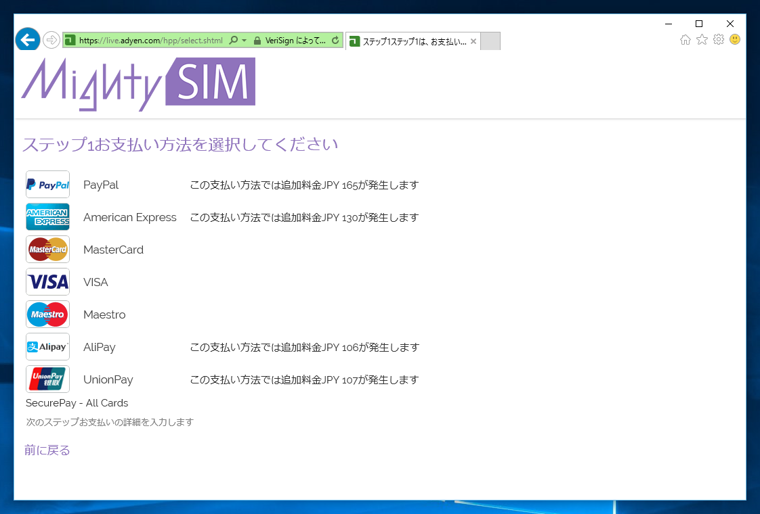Click AliPay JPY 106 surcharge notice
Image resolution: width=760 pixels, height=514 pixels.
(x=304, y=347)
